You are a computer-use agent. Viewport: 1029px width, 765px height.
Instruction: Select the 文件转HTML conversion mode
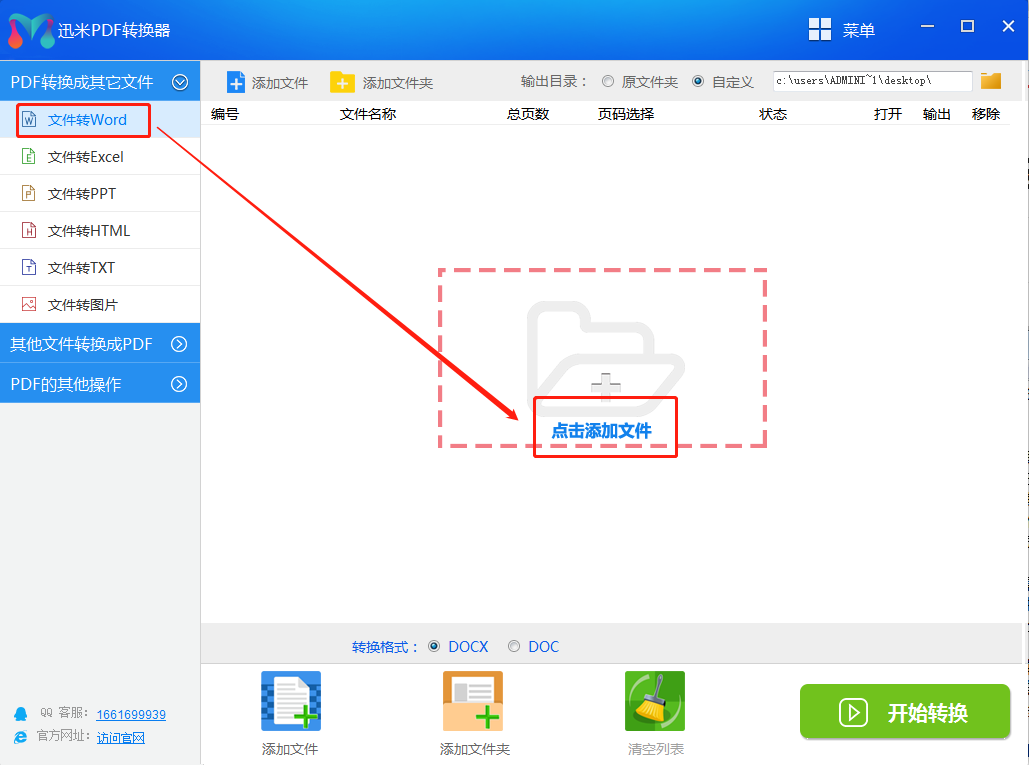tap(82, 230)
